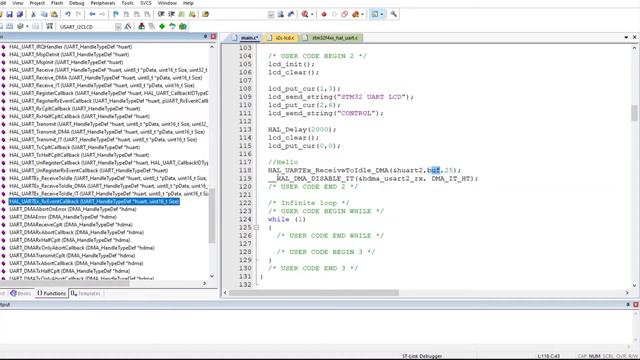Collapse the while loop fold at line 125
The width and height of the screenshot is (640, 360).
[x=256, y=227]
